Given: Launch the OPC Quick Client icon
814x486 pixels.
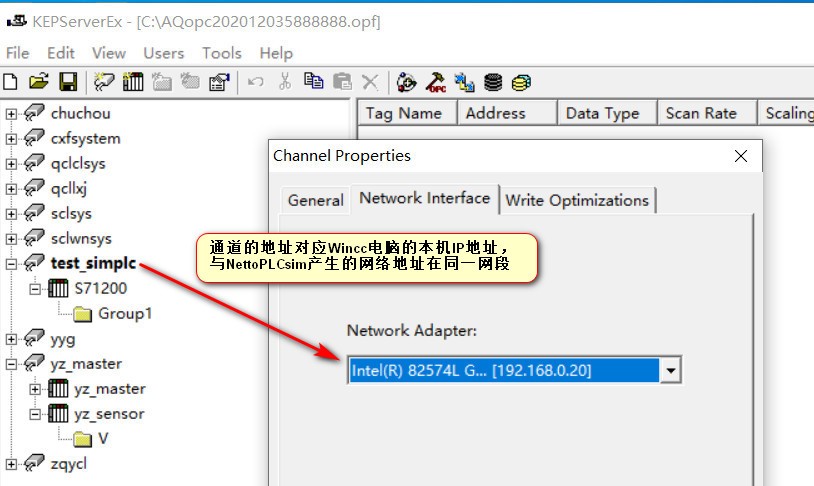Looking at the screenshot, I should pyautogui.click(x=435, y=82).
